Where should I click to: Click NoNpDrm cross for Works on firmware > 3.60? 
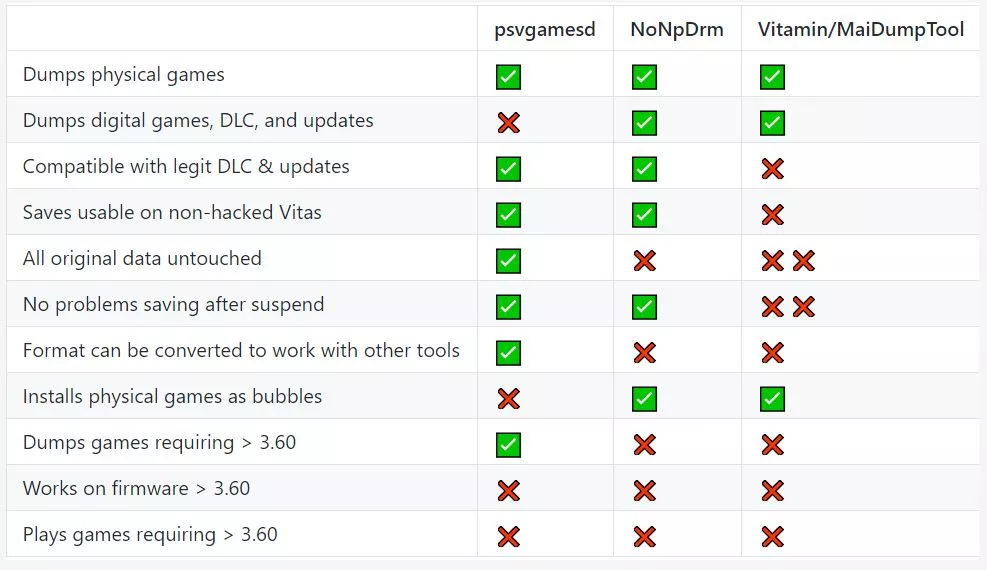644,490
